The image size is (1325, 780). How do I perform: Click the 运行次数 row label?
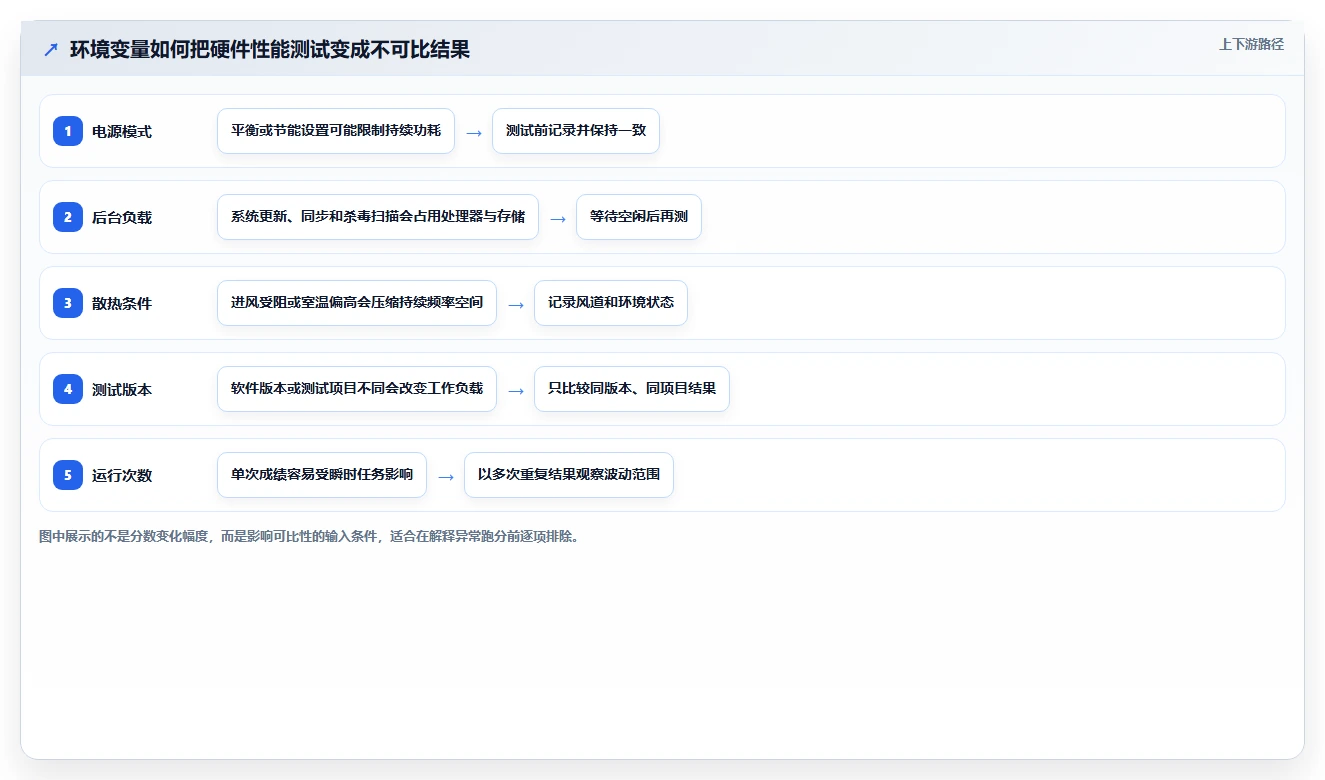click(x=122, y=475)
